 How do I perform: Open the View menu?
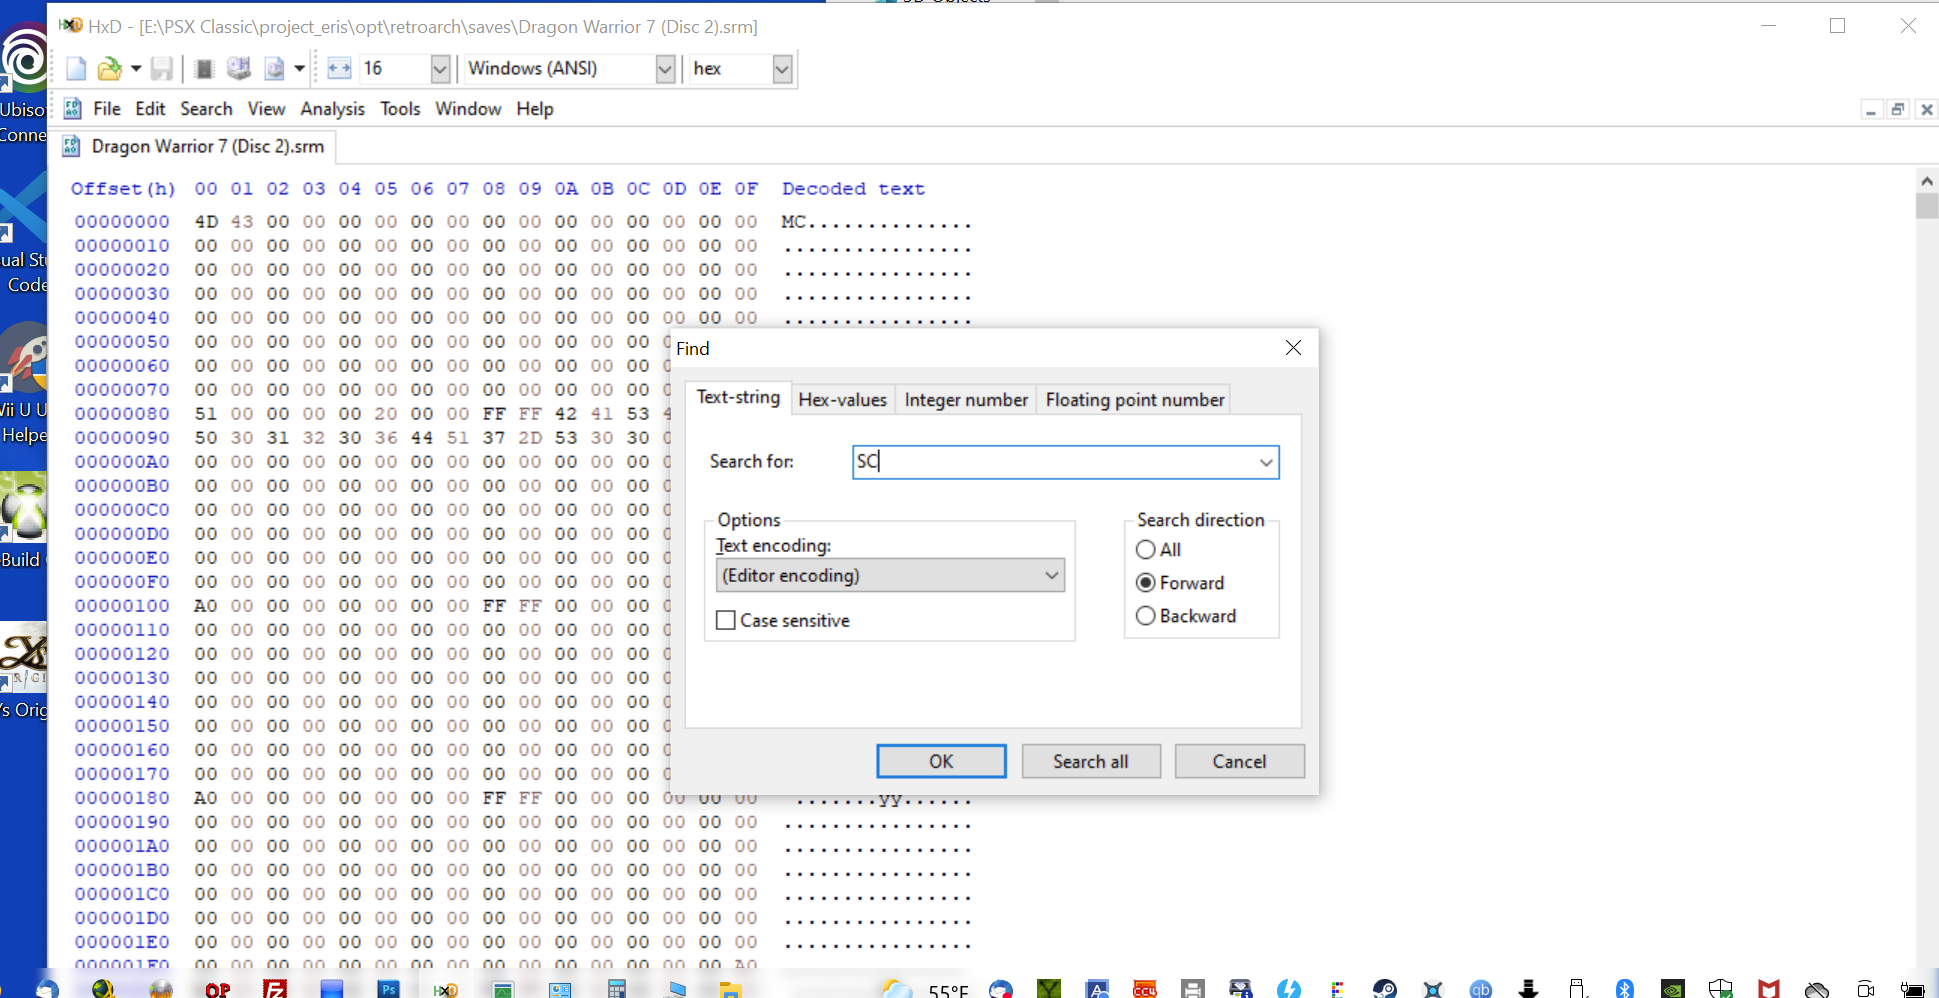[266, 108]
